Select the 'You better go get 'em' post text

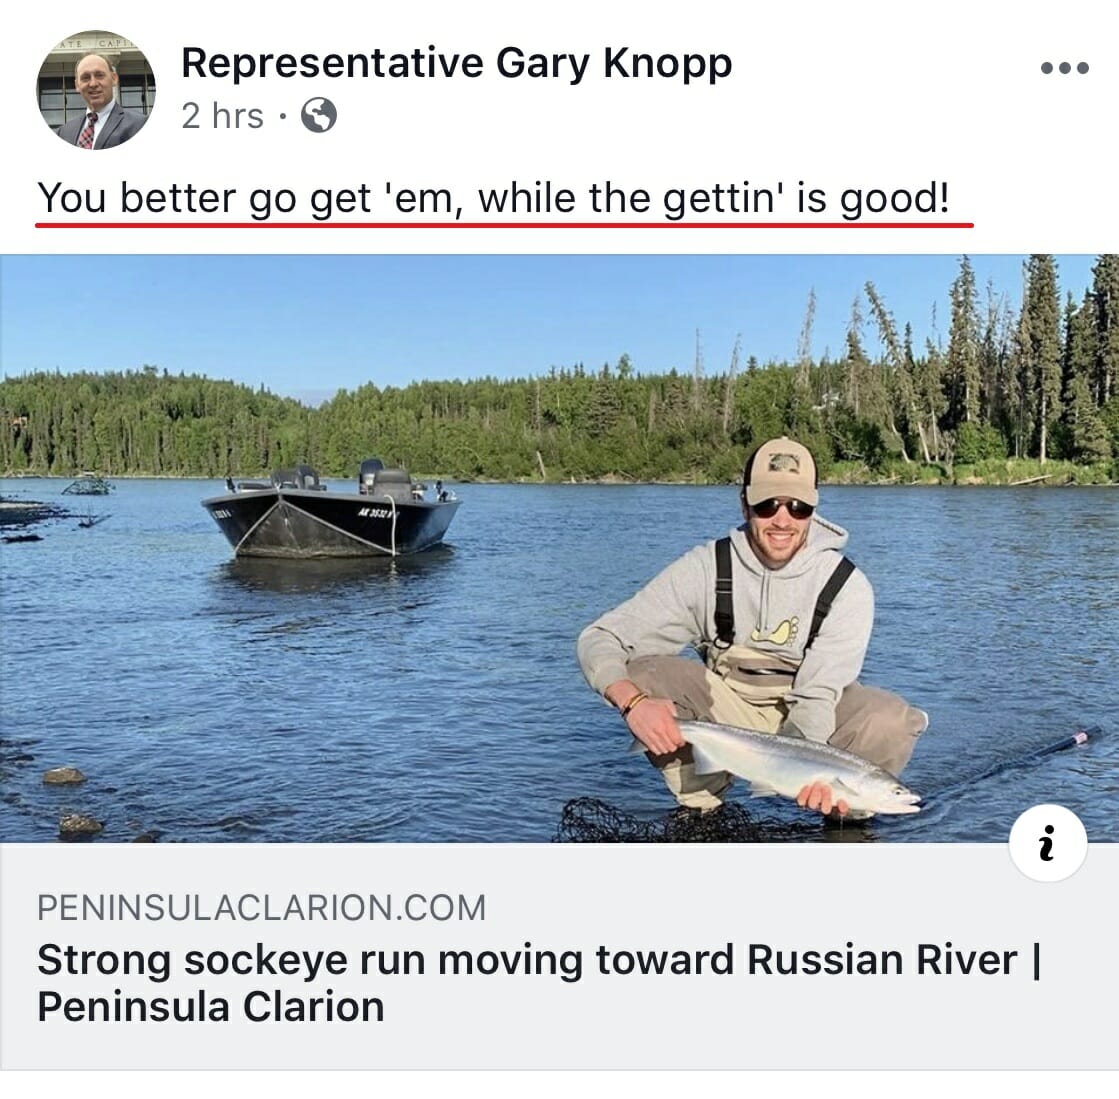(x=493, y=198)
